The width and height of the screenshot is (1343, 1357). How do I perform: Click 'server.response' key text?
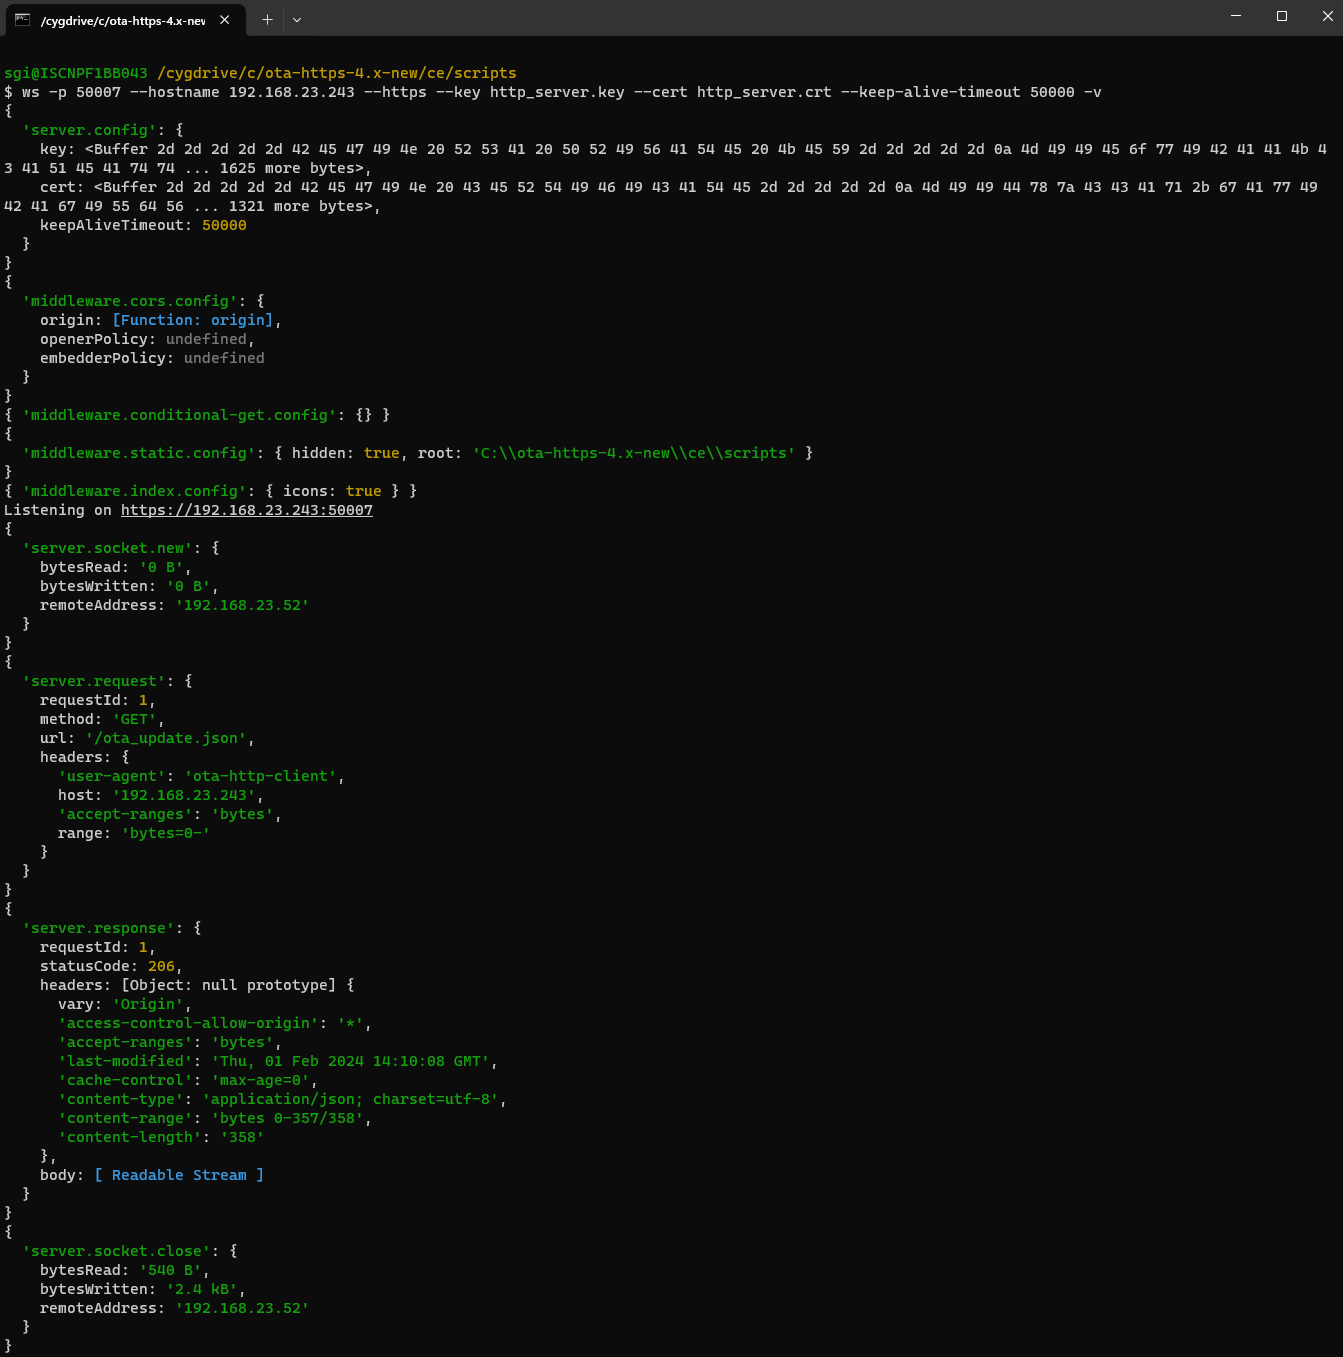tap(99, 928)
